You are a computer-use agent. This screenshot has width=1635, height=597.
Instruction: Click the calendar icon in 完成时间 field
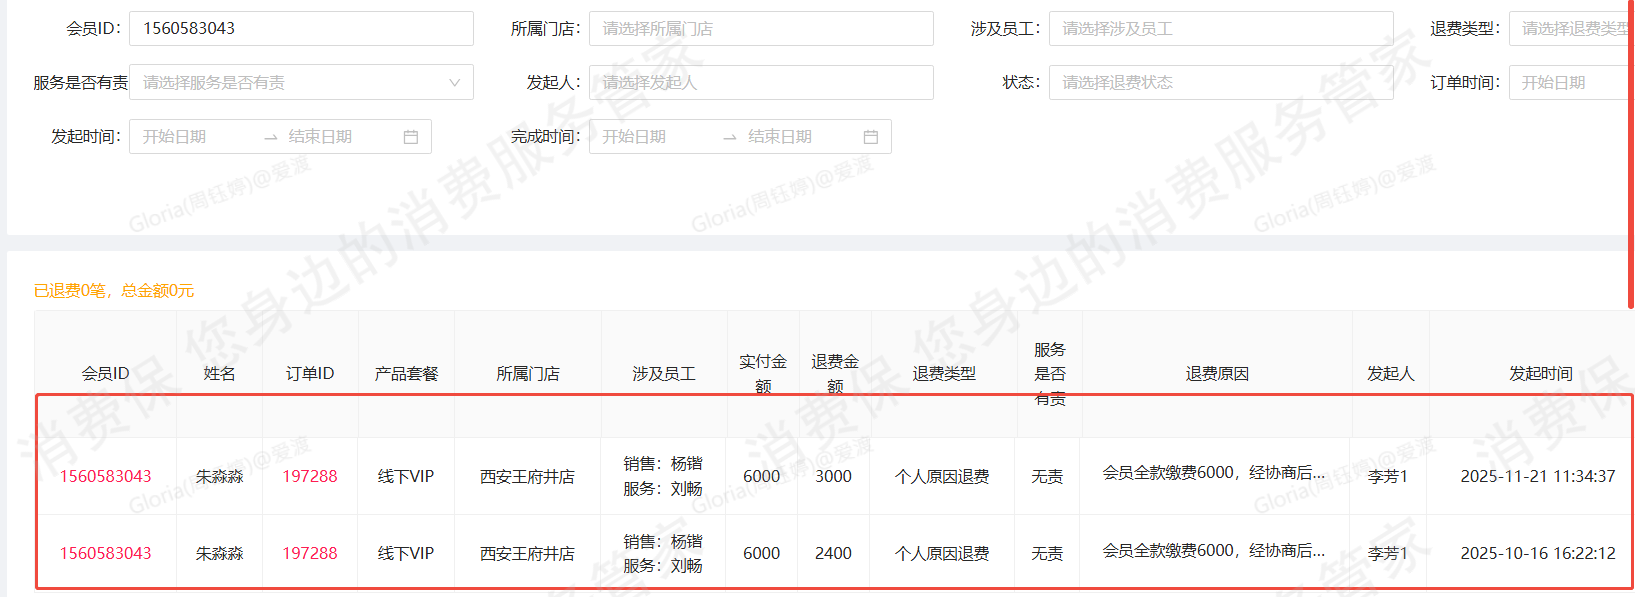[x=870, y=137]
